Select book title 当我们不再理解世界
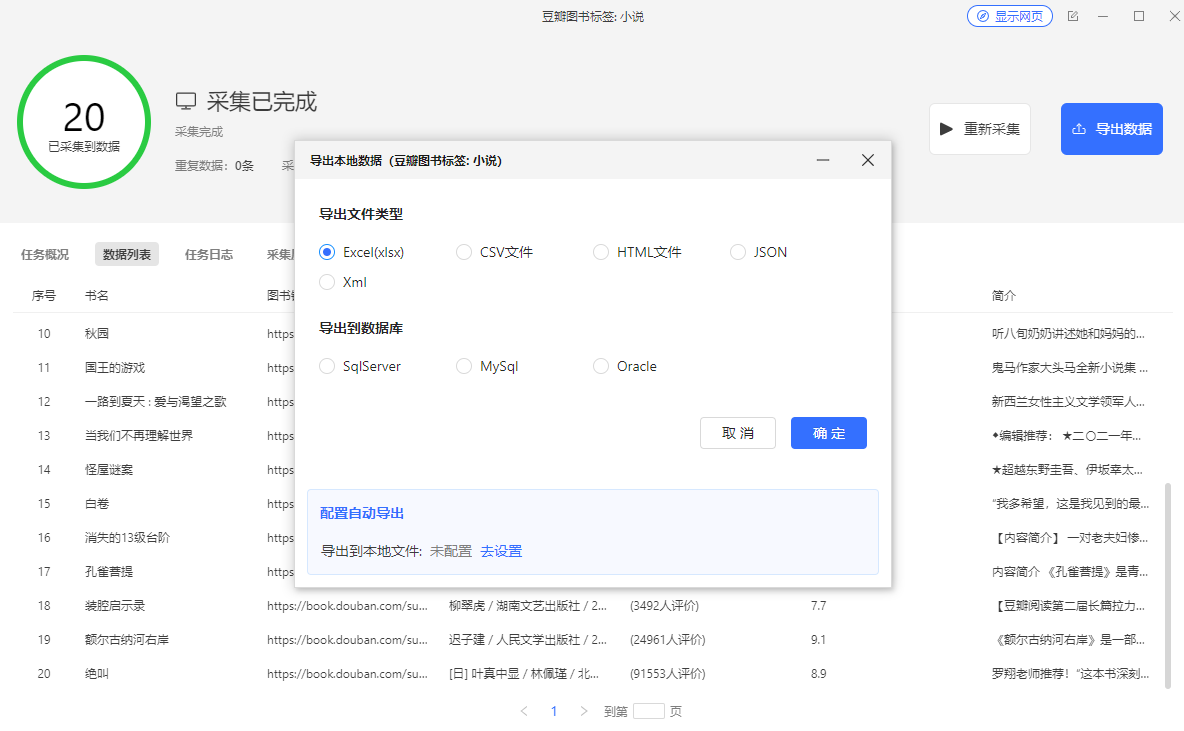The width and height of the screenshot is (1184, 731). [x=139, y=436]
